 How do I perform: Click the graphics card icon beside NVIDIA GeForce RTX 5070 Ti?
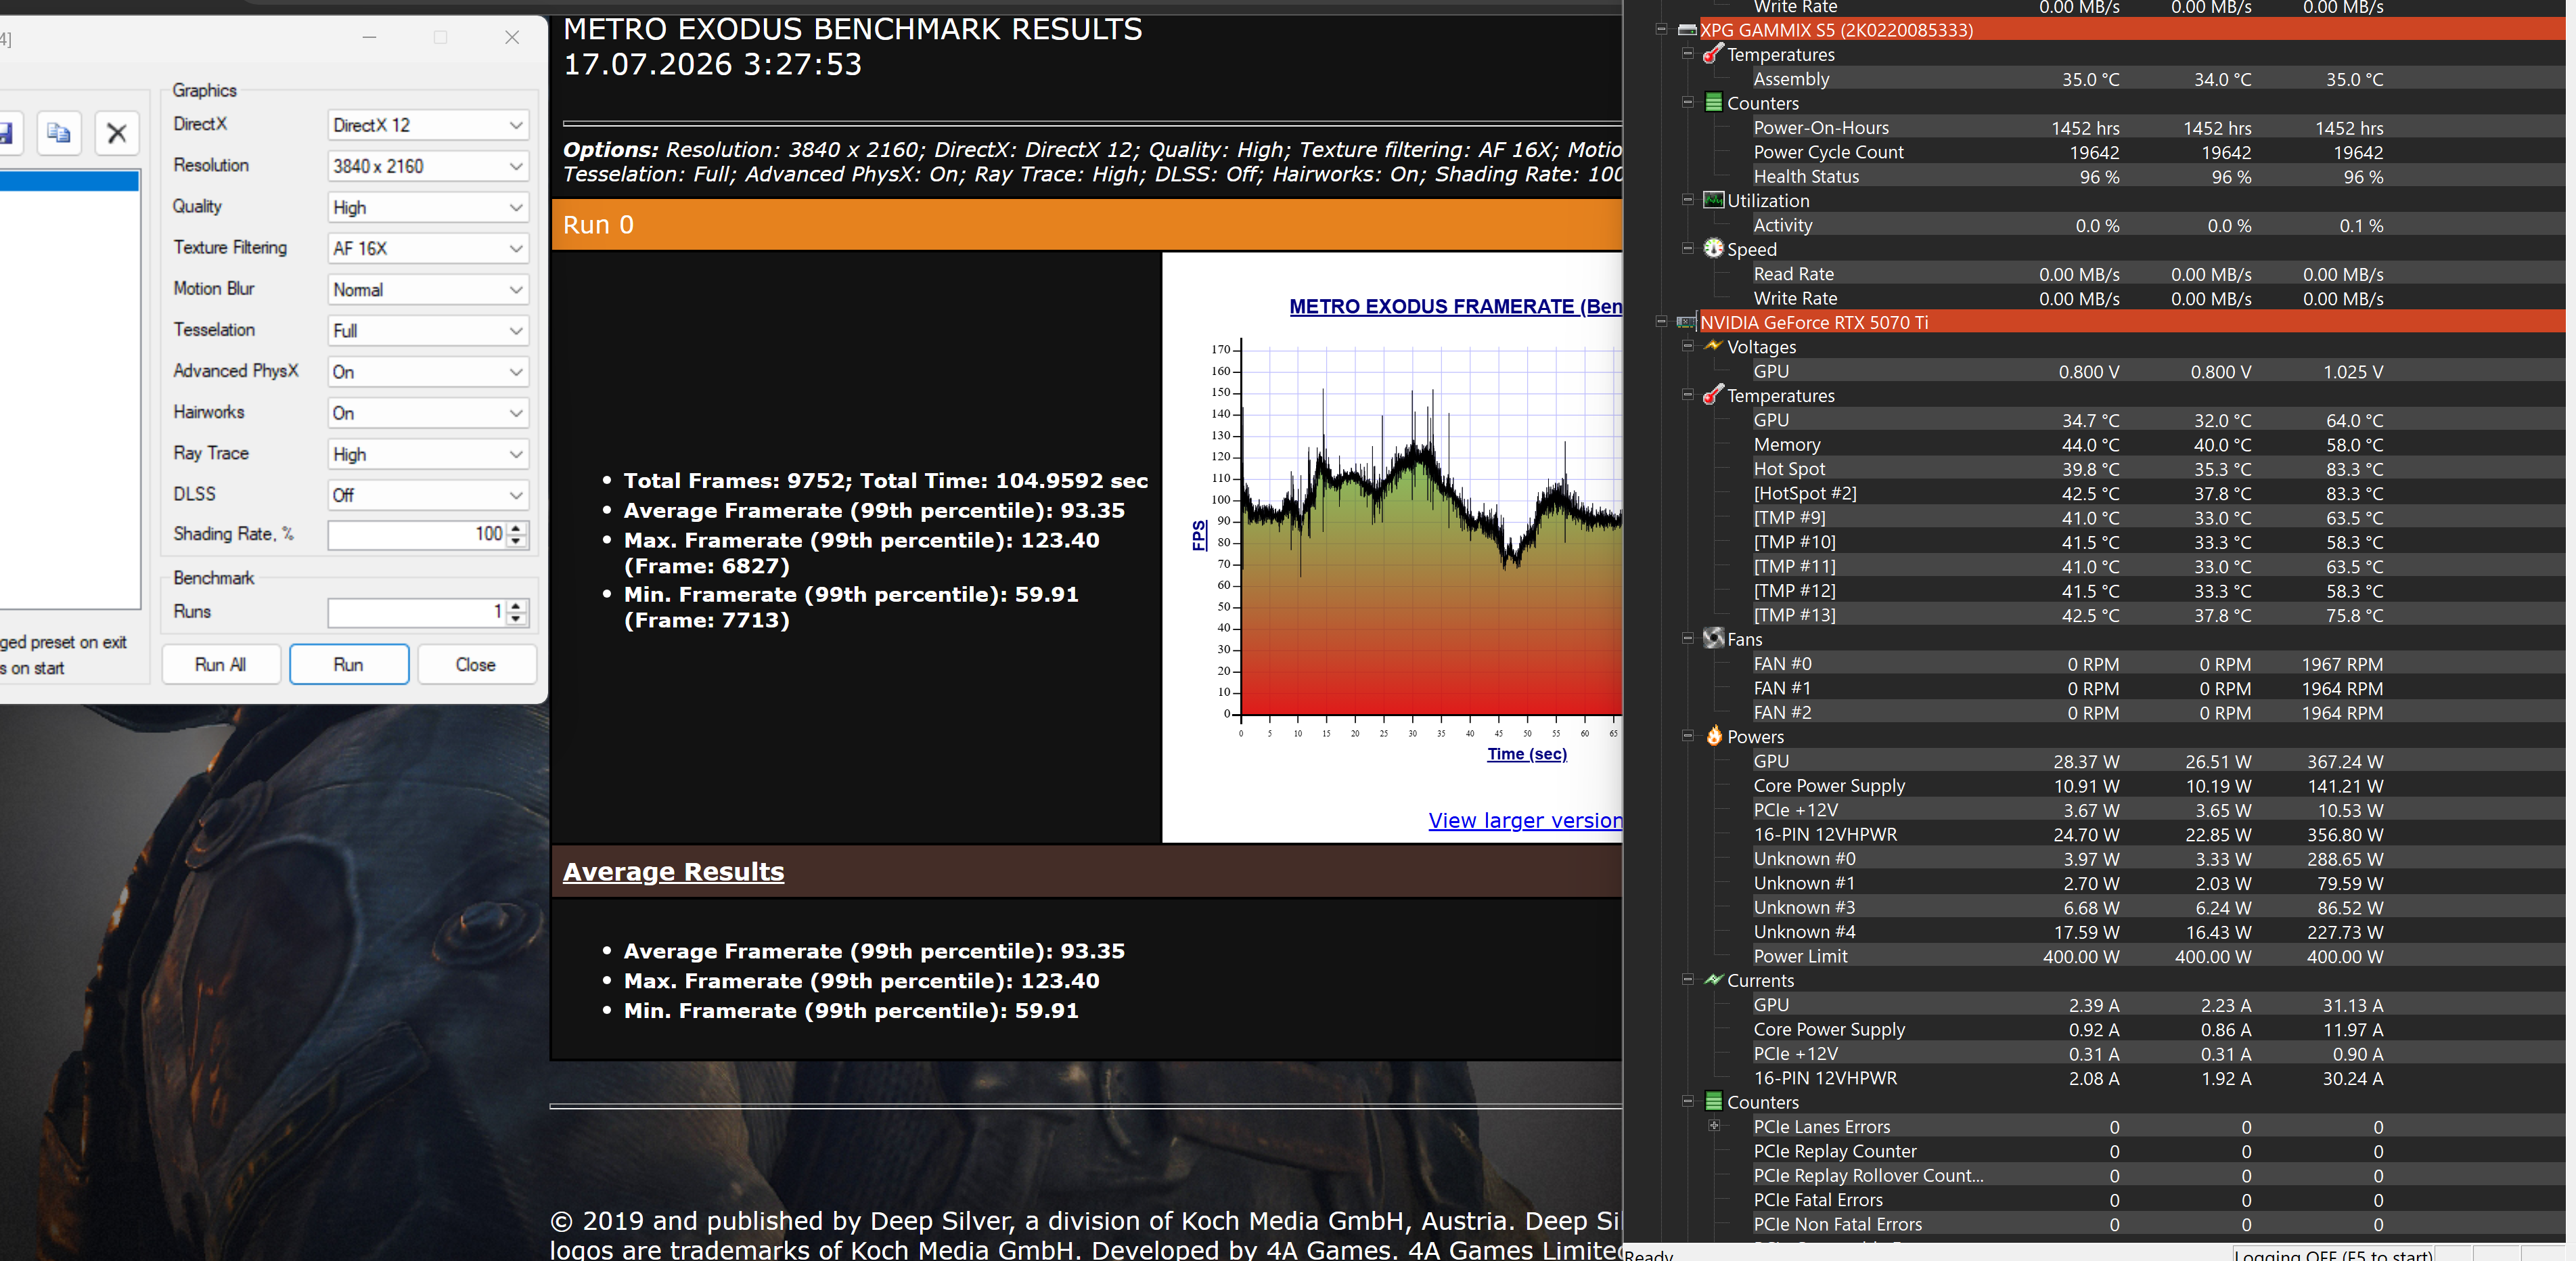tap(1687, 322)
